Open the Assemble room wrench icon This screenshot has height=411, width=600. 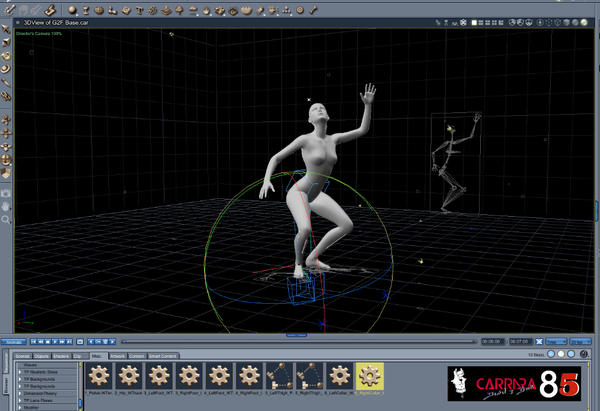pos(10,10)
